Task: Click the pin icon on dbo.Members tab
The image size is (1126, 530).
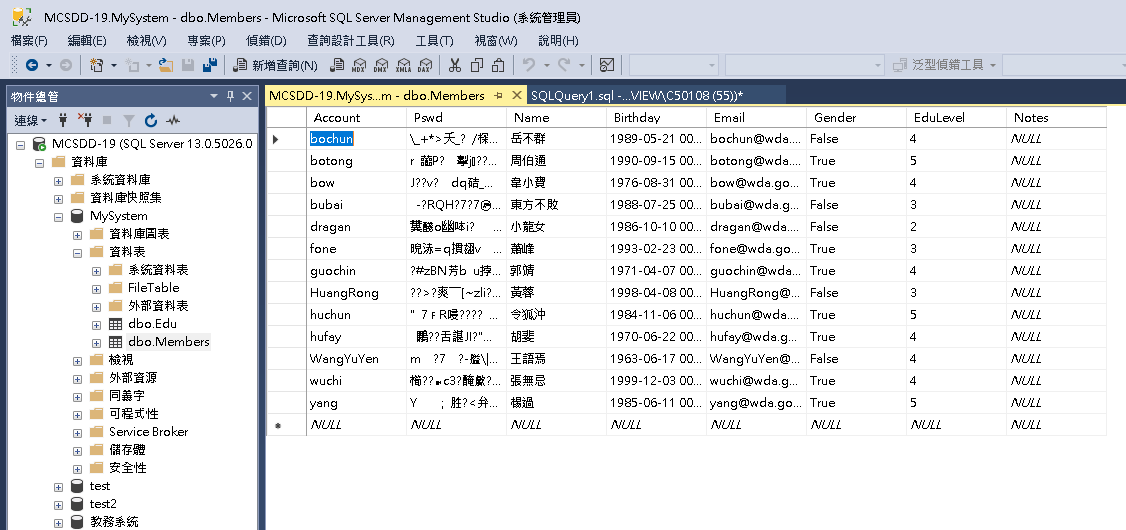Action: (498, 96)
